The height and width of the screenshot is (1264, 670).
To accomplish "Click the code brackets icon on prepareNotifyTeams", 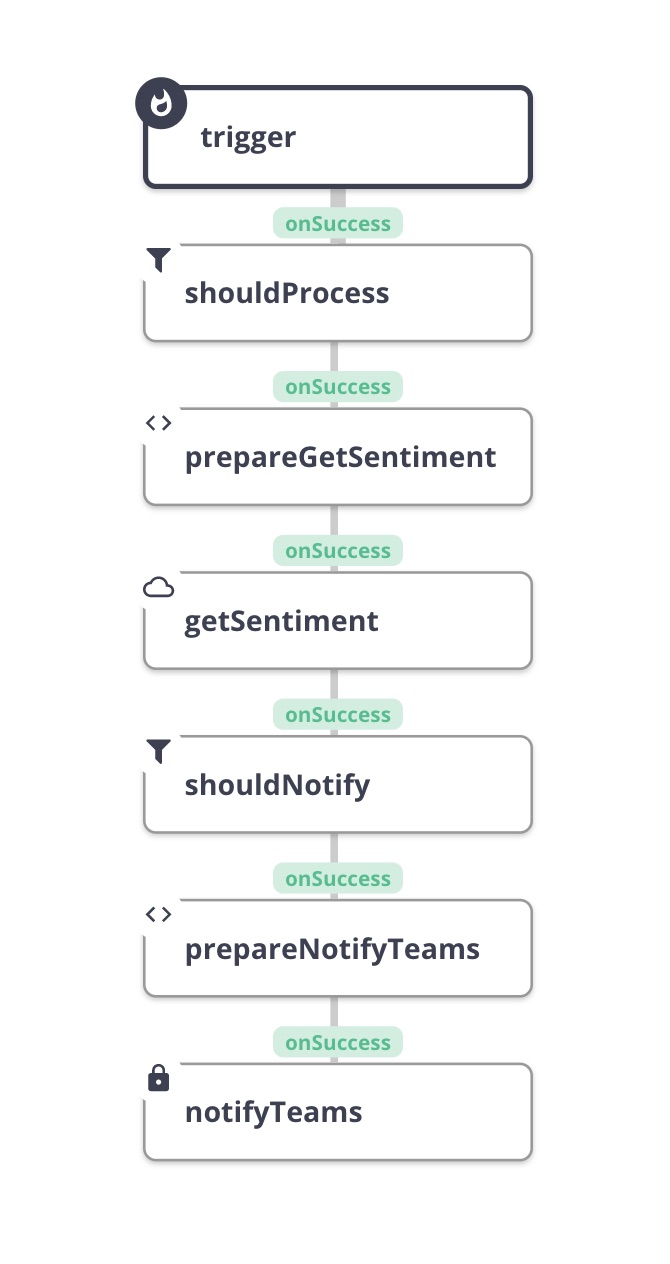I will 158,914.
